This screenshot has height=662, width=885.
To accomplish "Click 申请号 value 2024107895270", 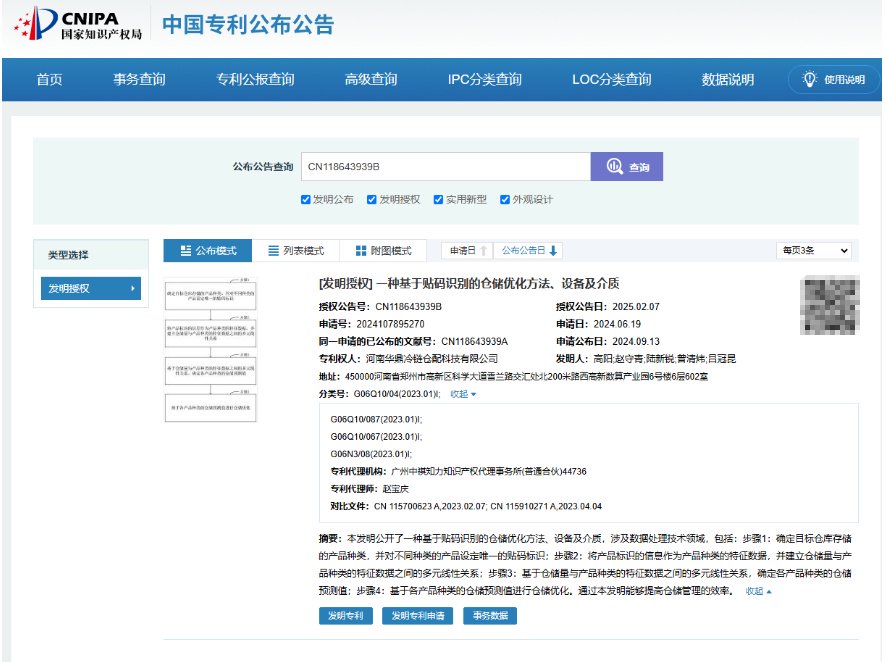I will coord(391,324).
